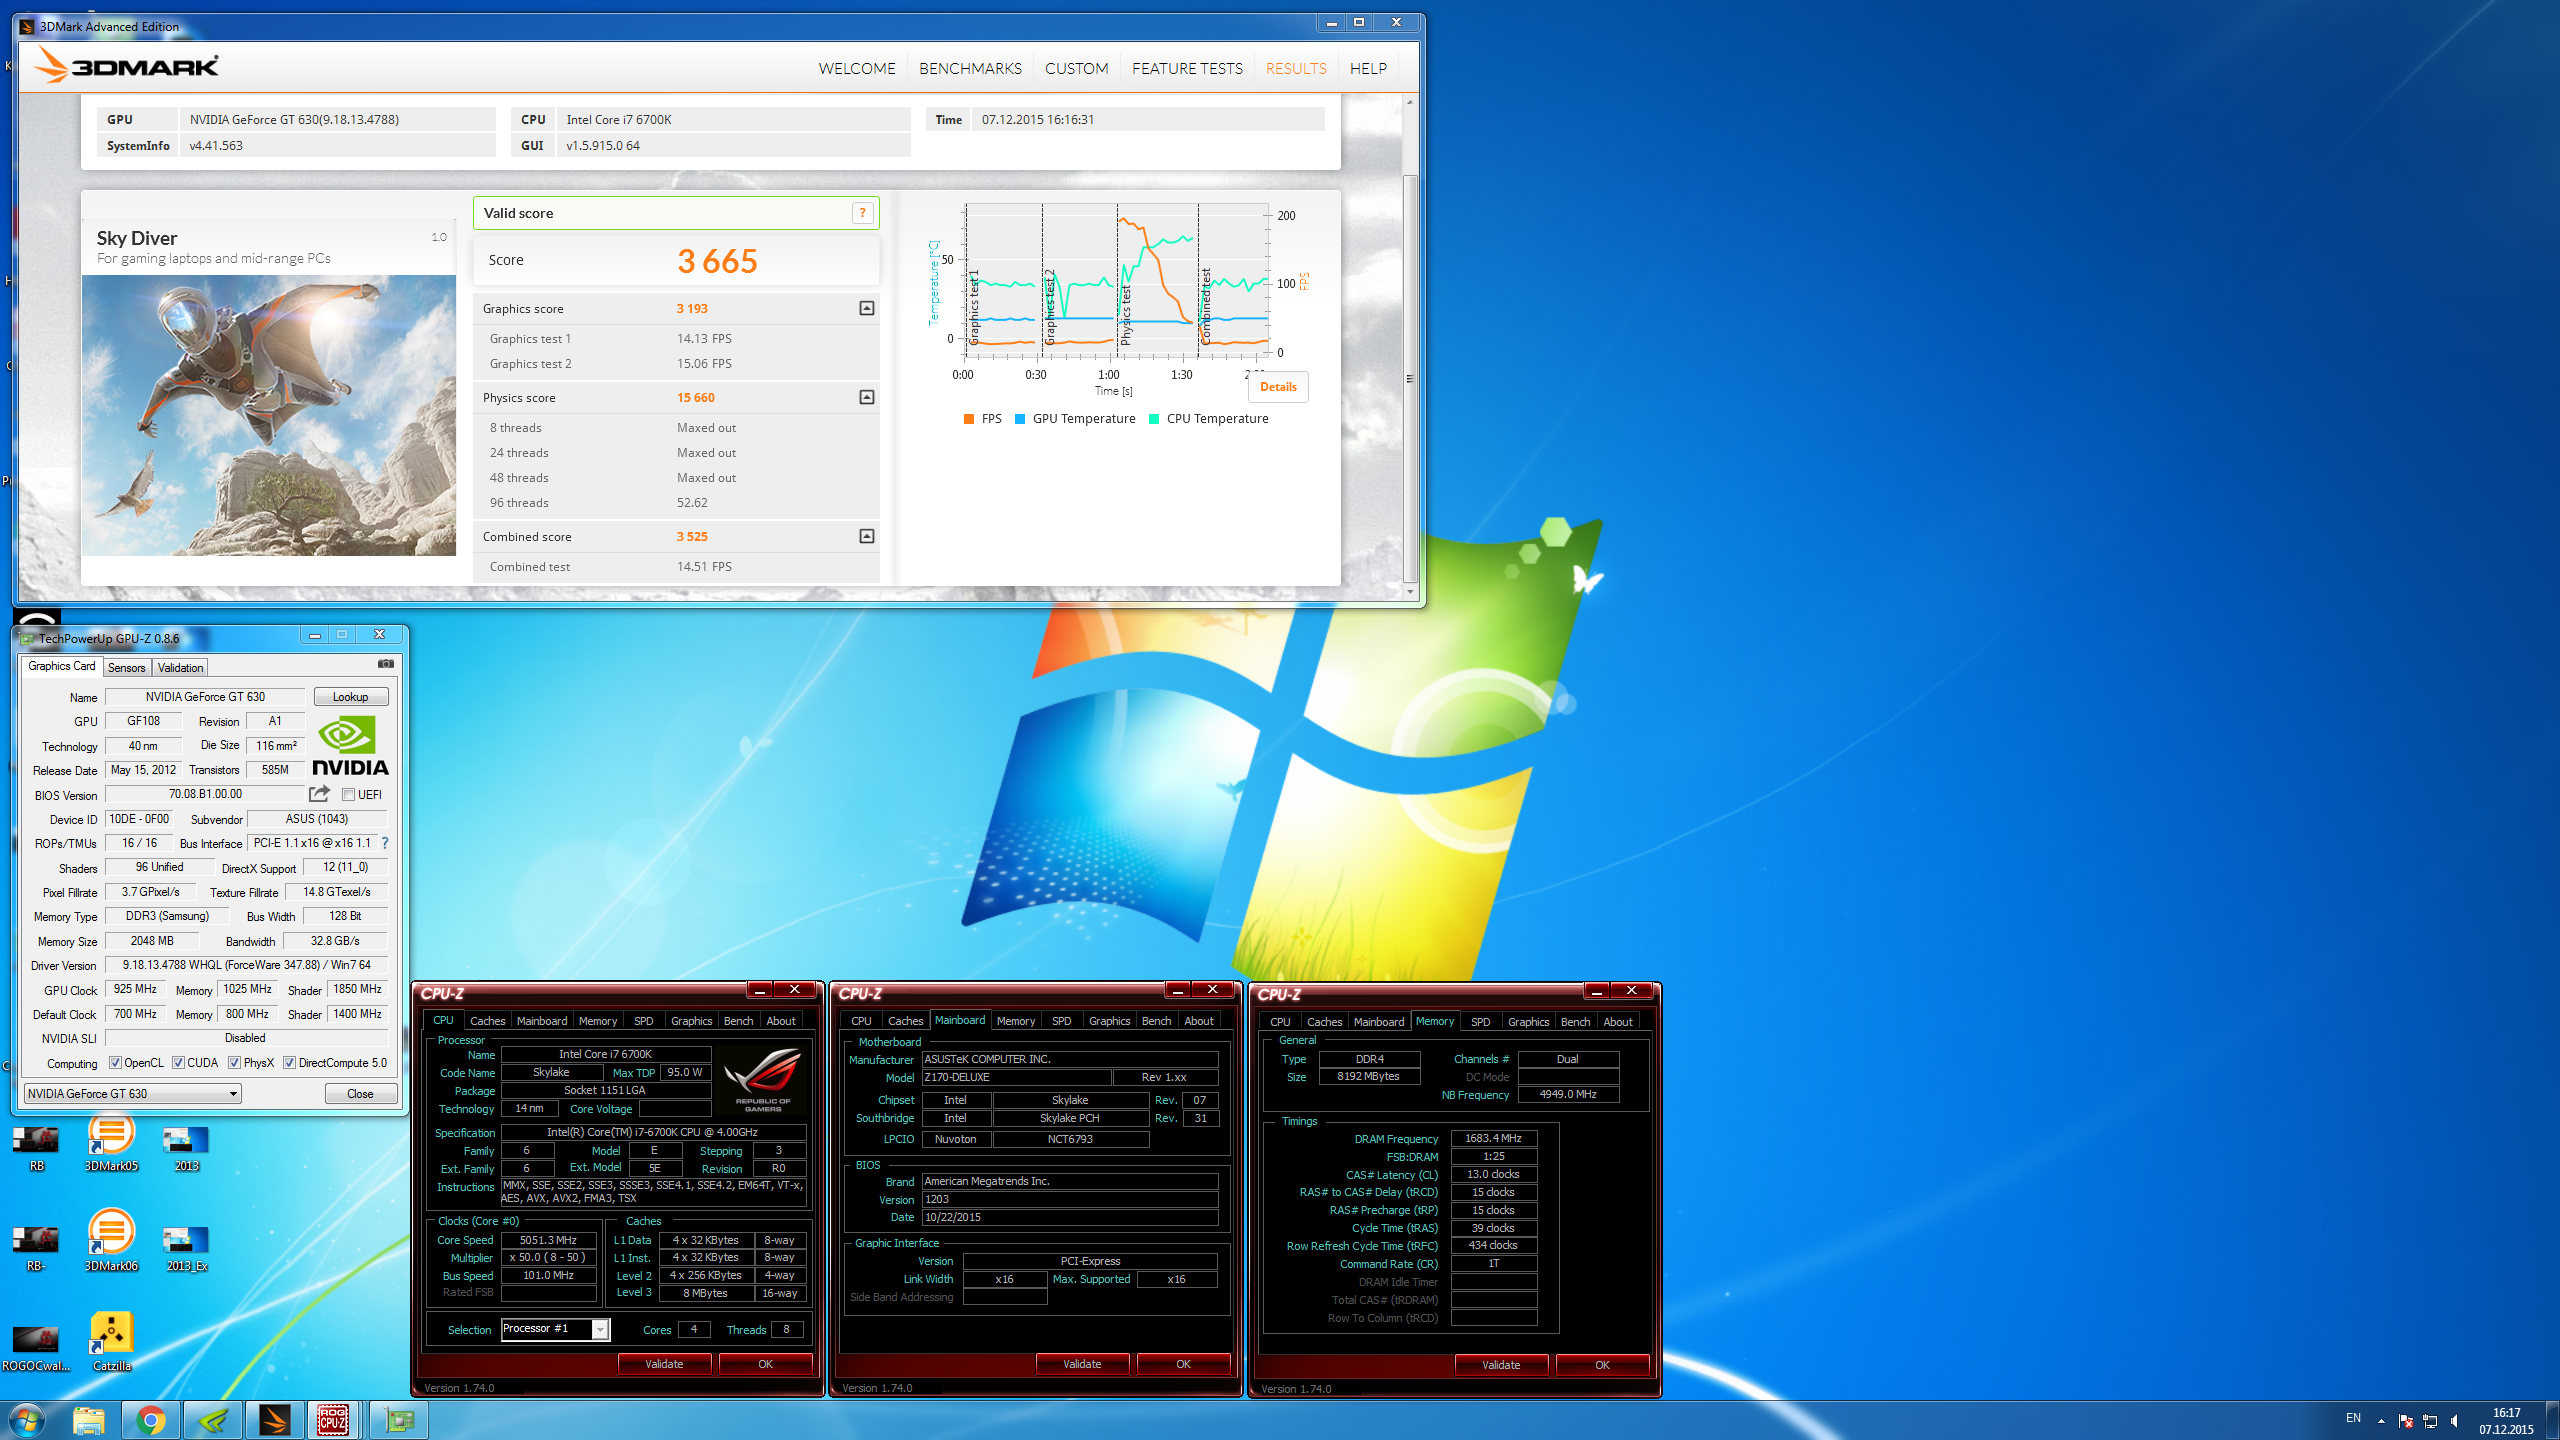Collapse the Graphics score section
The height and width of the screenshot is (1440, 2560).
[x=867, y=308]
